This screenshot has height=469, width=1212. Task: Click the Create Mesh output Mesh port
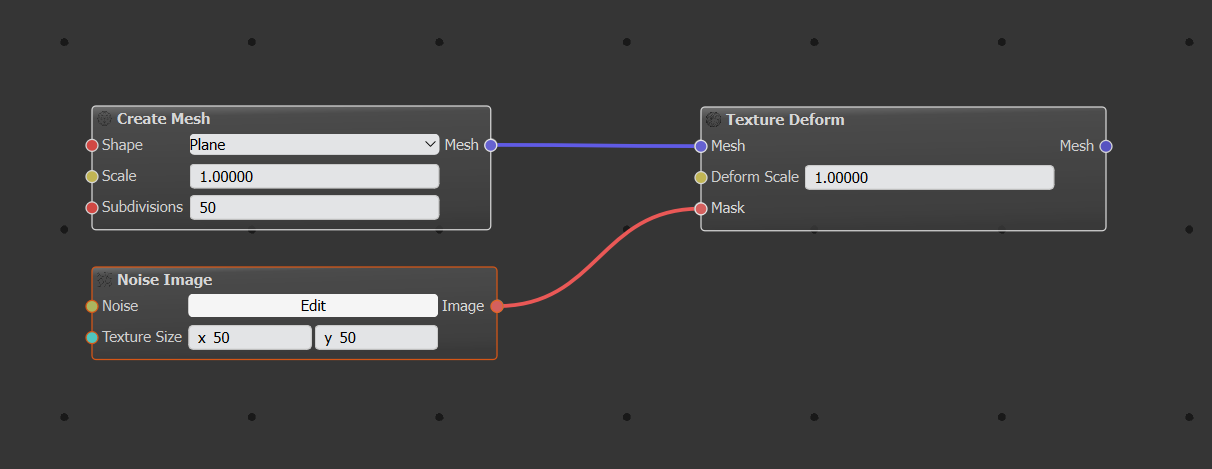click(x=490, y=145)
